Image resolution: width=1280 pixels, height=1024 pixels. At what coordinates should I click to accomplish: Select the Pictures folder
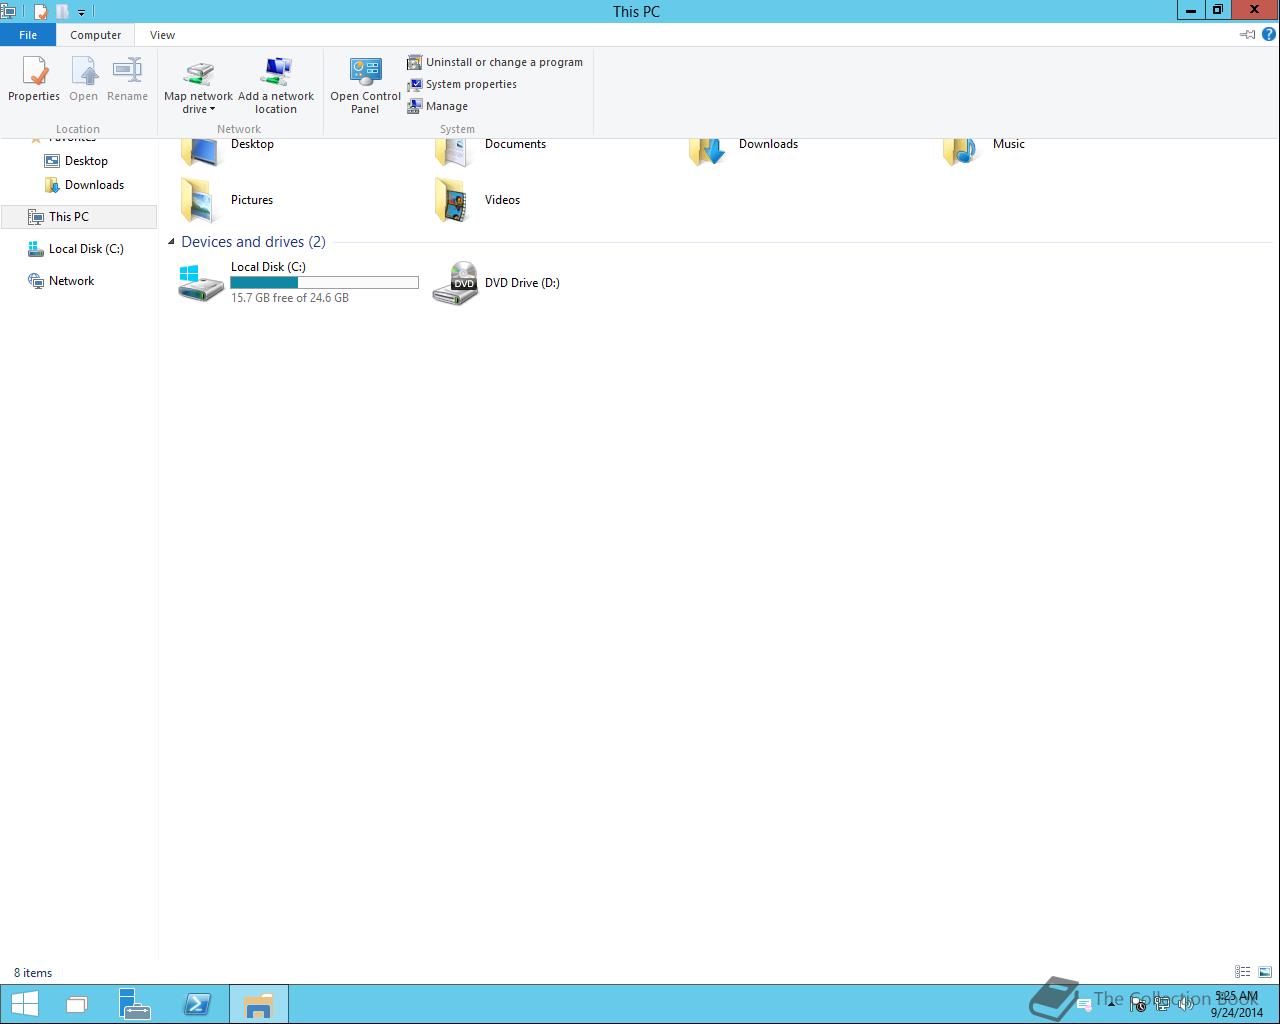click(227, 200)
